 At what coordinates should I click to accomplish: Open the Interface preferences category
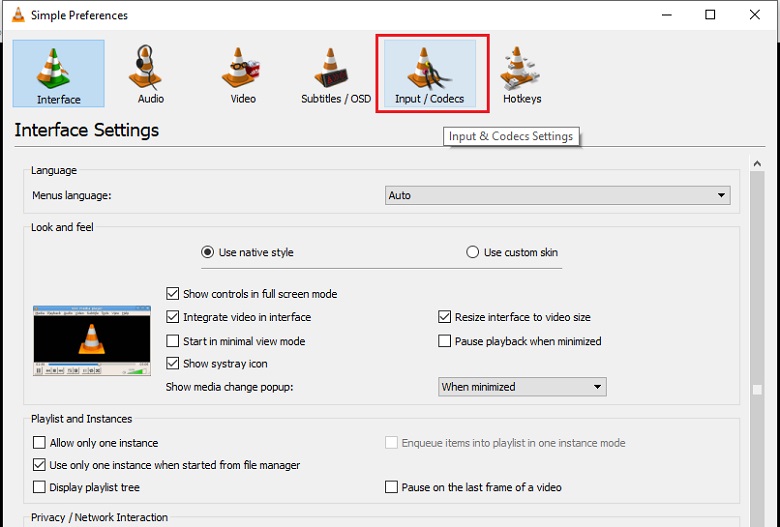59,74
